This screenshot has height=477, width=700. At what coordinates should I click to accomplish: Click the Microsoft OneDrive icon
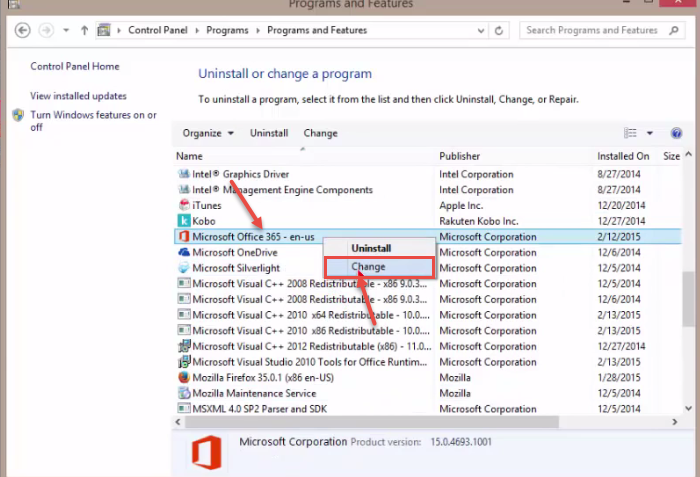tap(184, 252)
